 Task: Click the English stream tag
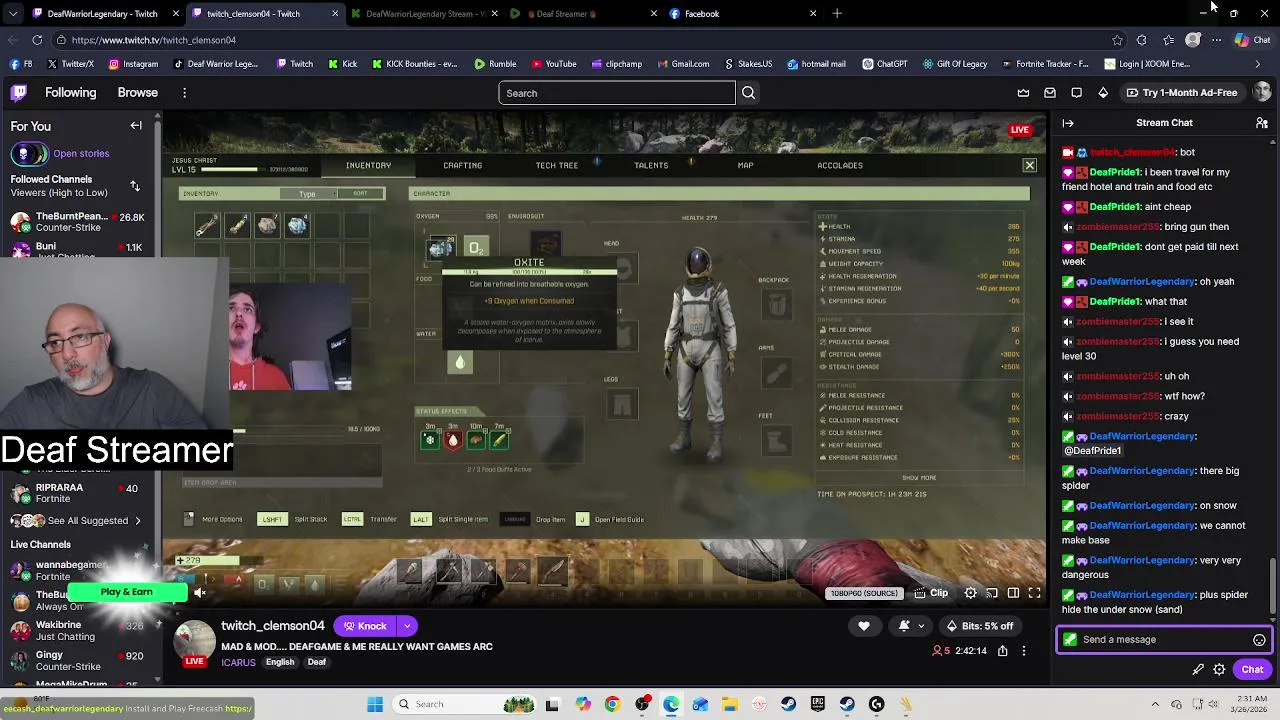(x=280, y=662)
